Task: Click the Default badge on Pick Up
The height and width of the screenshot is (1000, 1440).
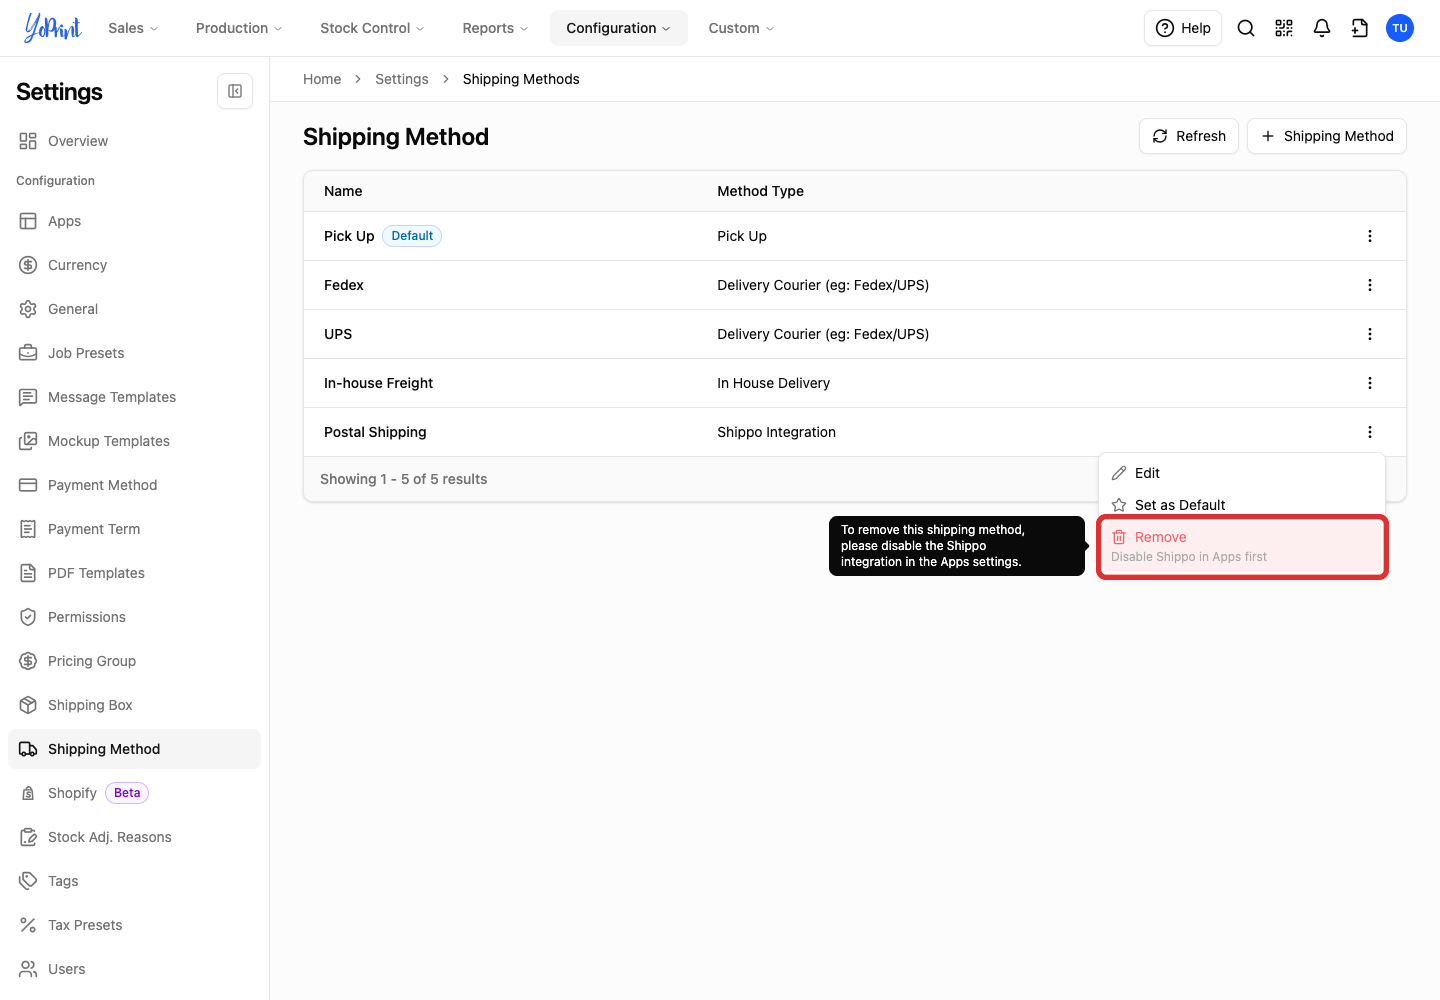Action: click(x=412, y=236)
